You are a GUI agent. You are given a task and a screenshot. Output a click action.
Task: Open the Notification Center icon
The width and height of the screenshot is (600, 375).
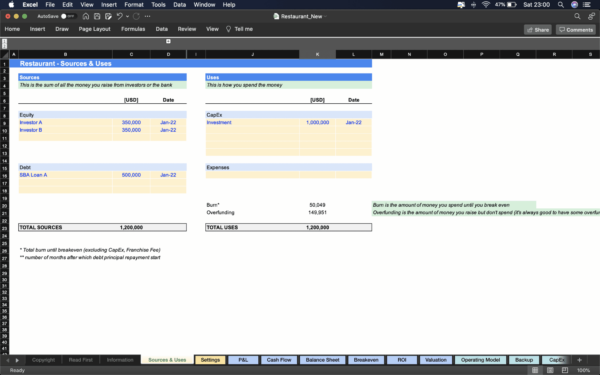point(587,5)
